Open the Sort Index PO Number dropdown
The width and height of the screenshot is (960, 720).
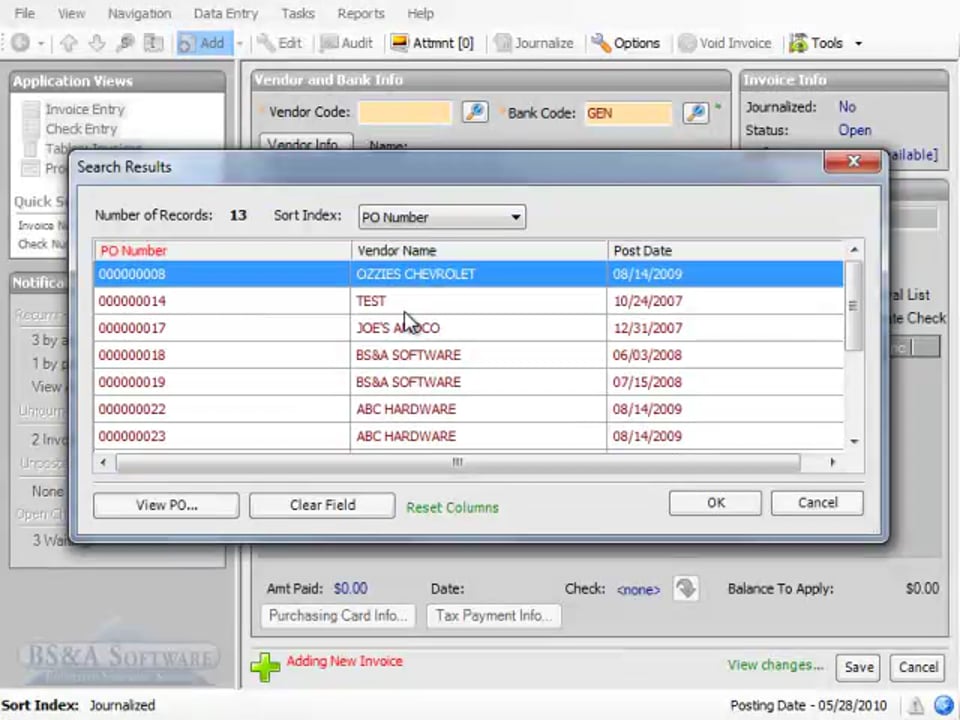pos(442,217)
